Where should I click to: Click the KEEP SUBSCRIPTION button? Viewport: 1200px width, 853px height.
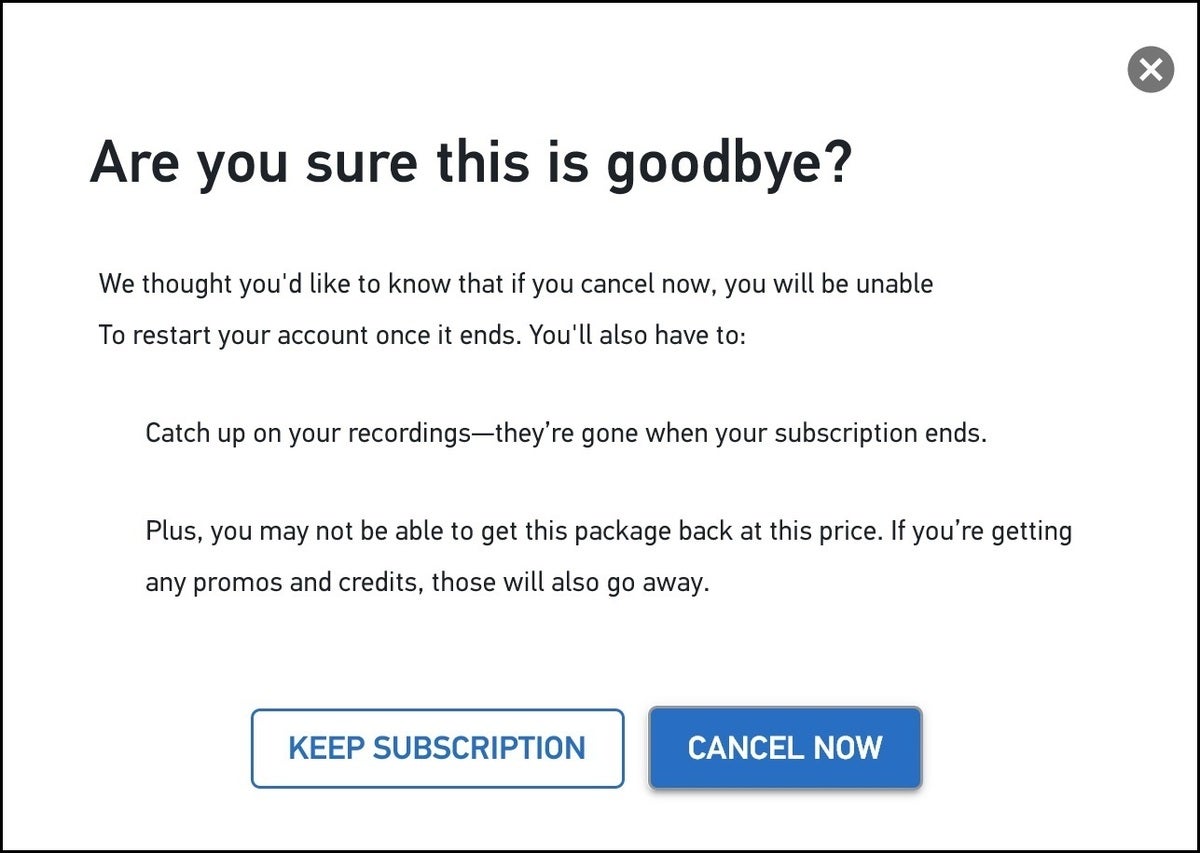[x=437, y=748]
